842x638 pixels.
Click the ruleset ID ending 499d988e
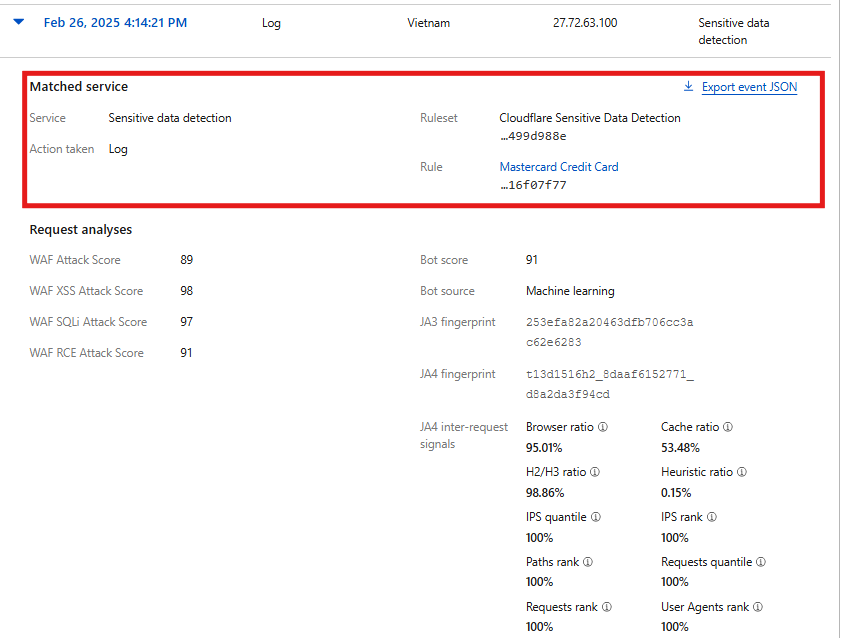[533, 136]
